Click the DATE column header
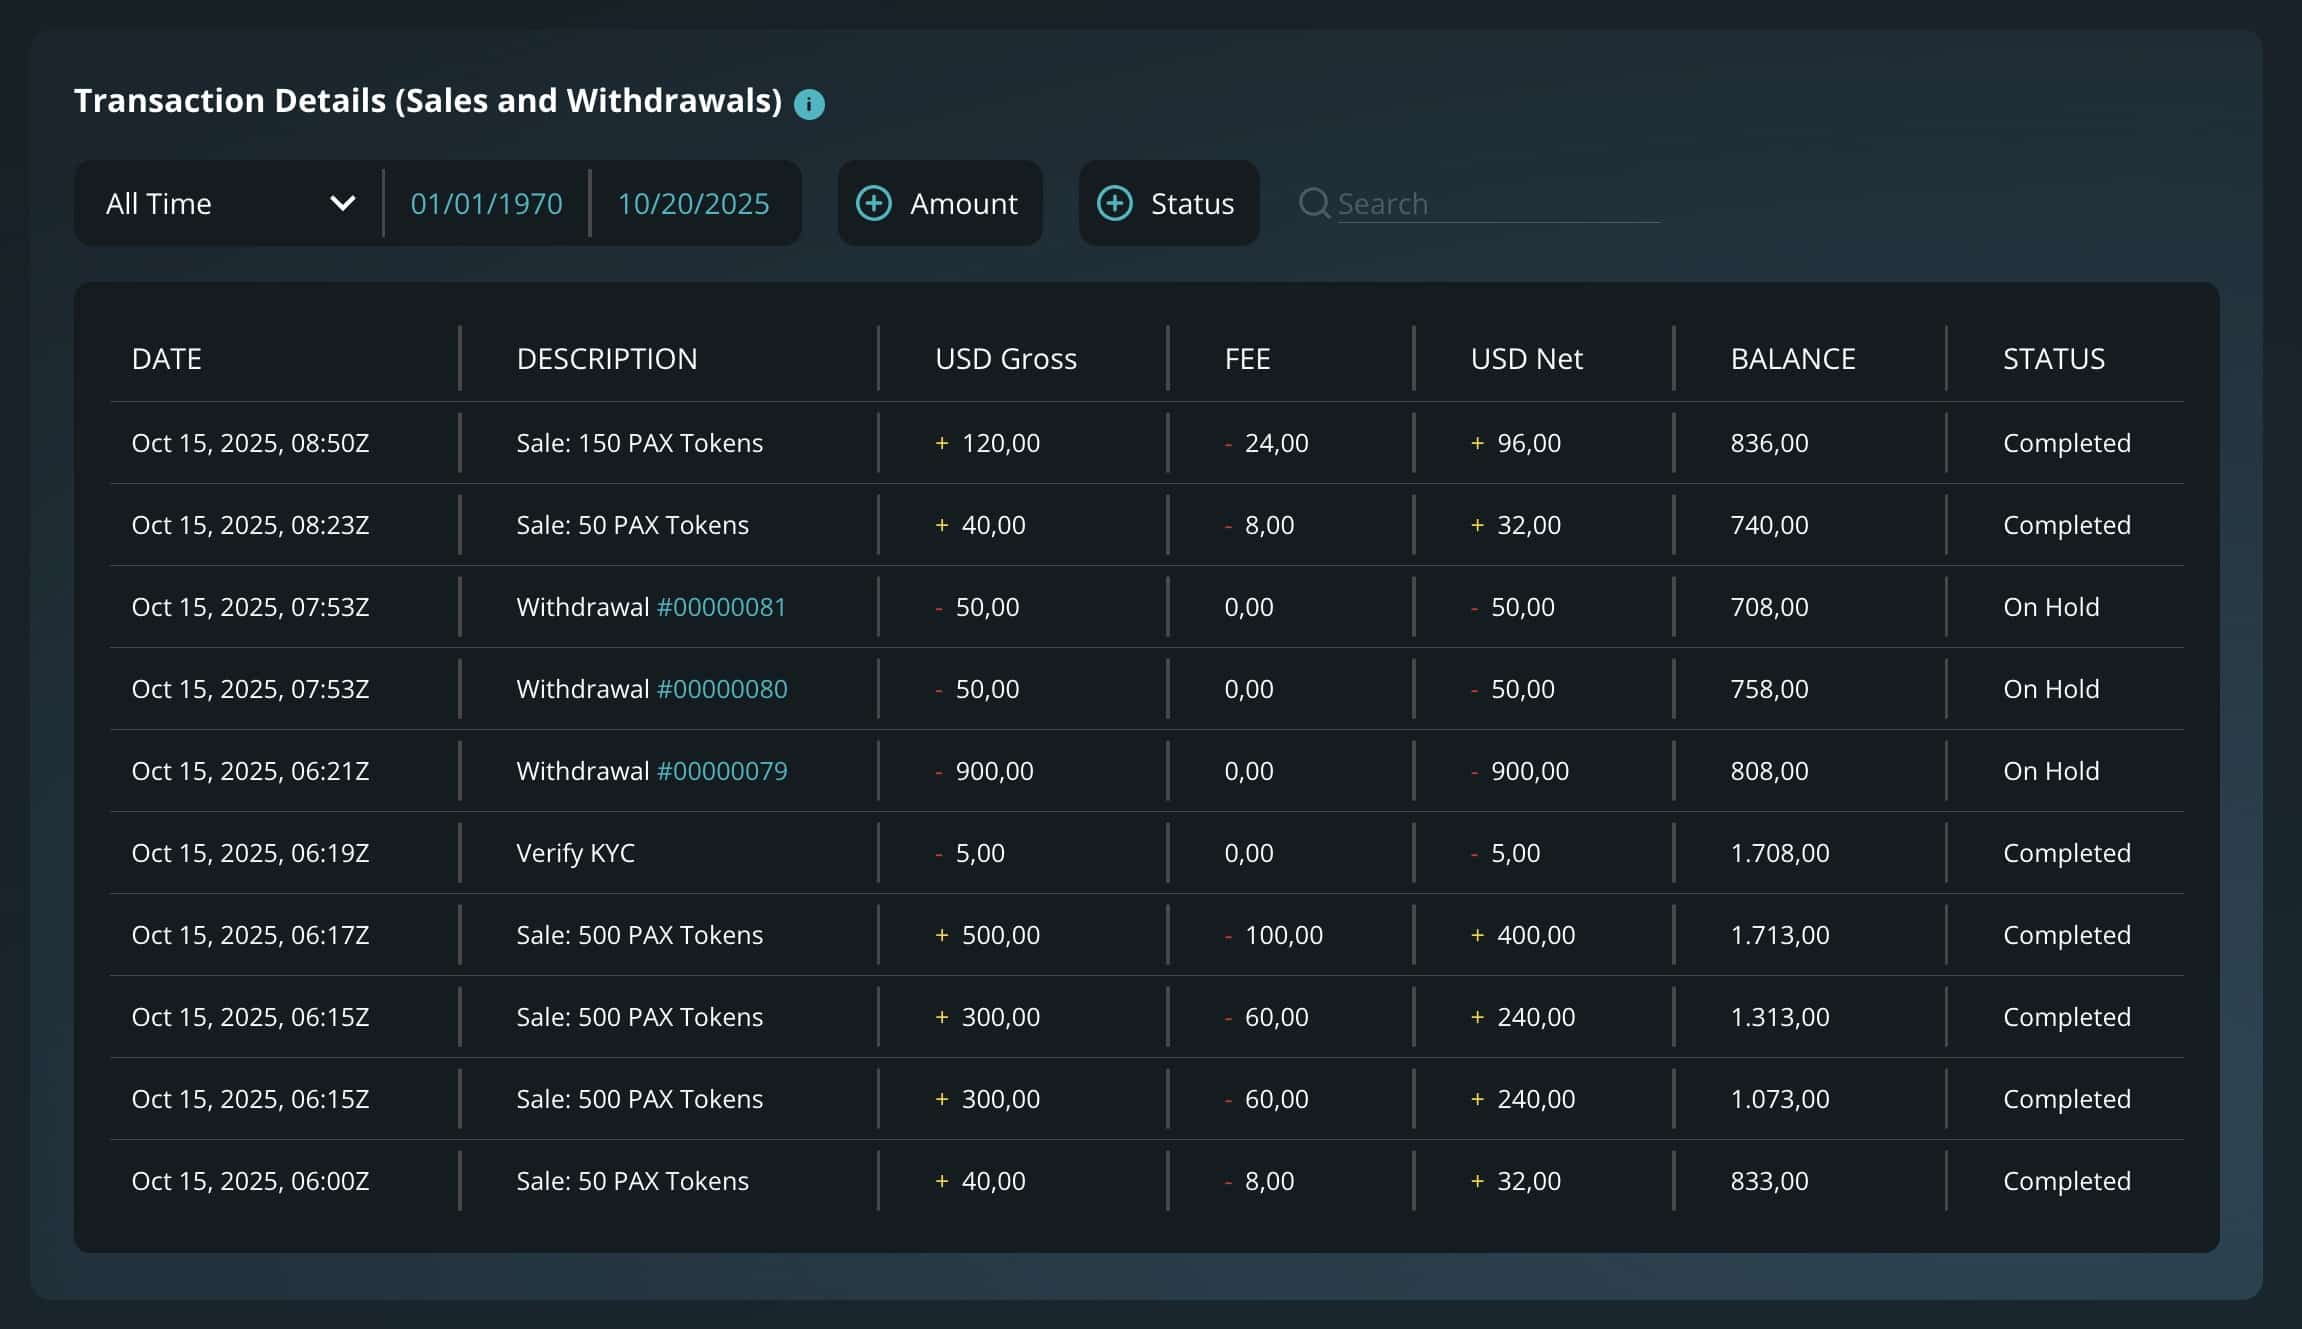Image resolution: width=2302 pixels, height=1329 pixels. [x=167, y=358]
